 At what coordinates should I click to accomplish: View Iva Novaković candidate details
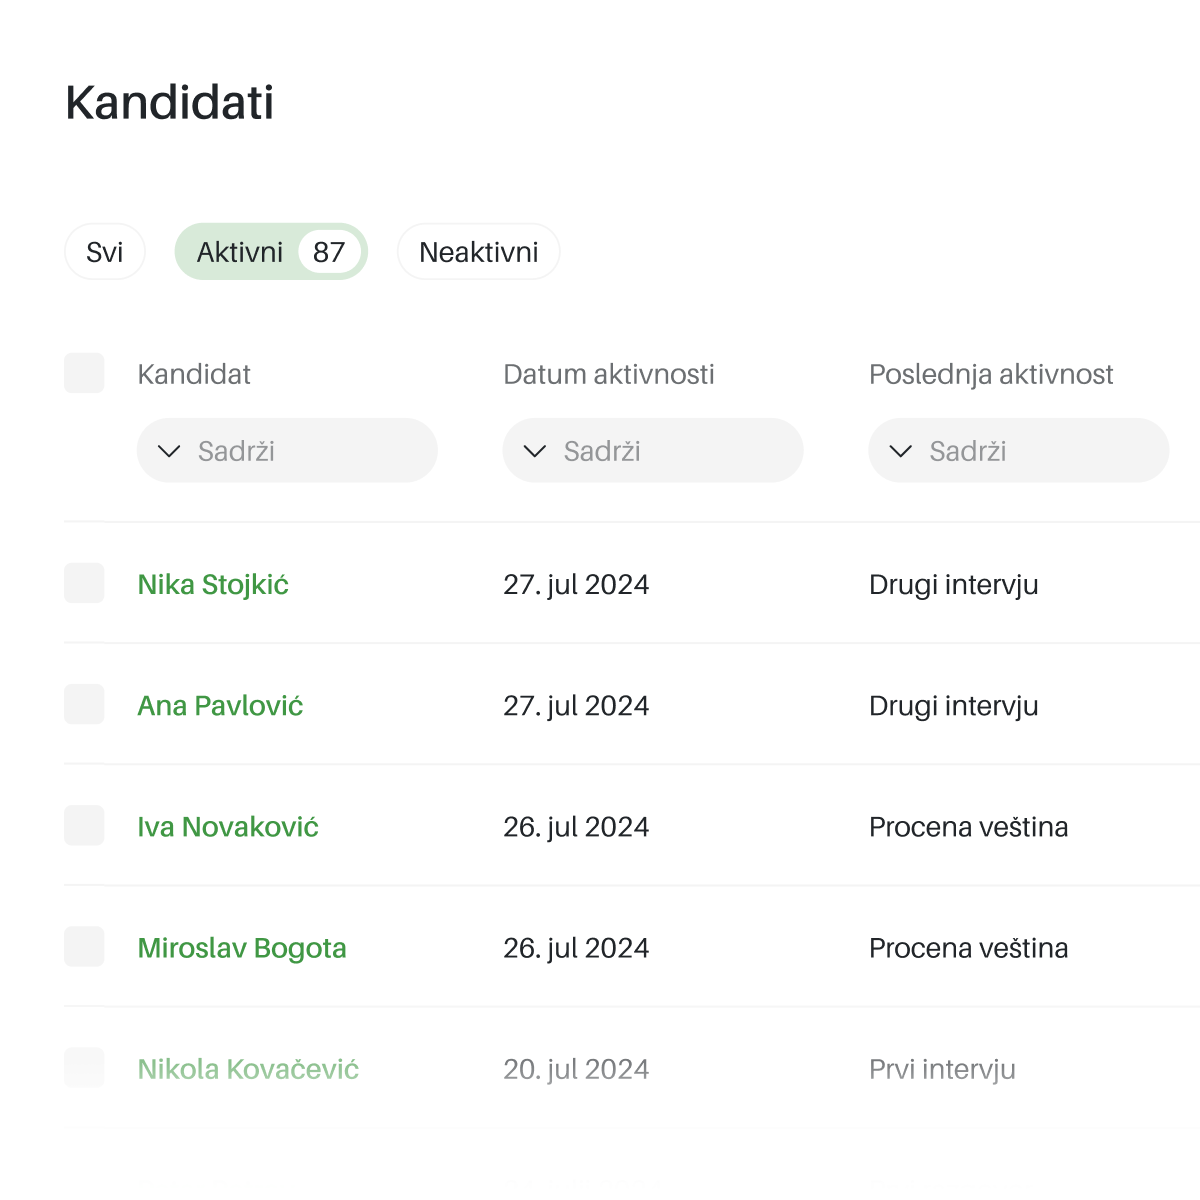(x=228, y=827)
